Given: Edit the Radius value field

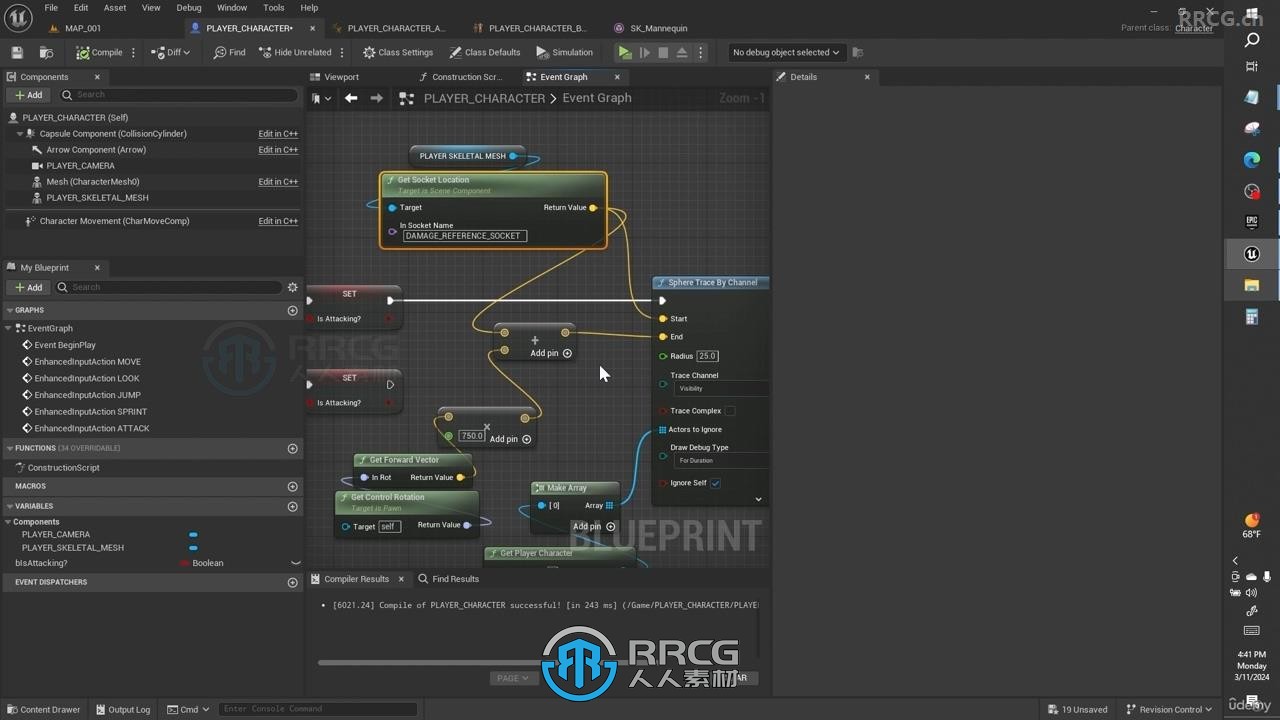Looking at the screenshot, I should pos(708,356).
